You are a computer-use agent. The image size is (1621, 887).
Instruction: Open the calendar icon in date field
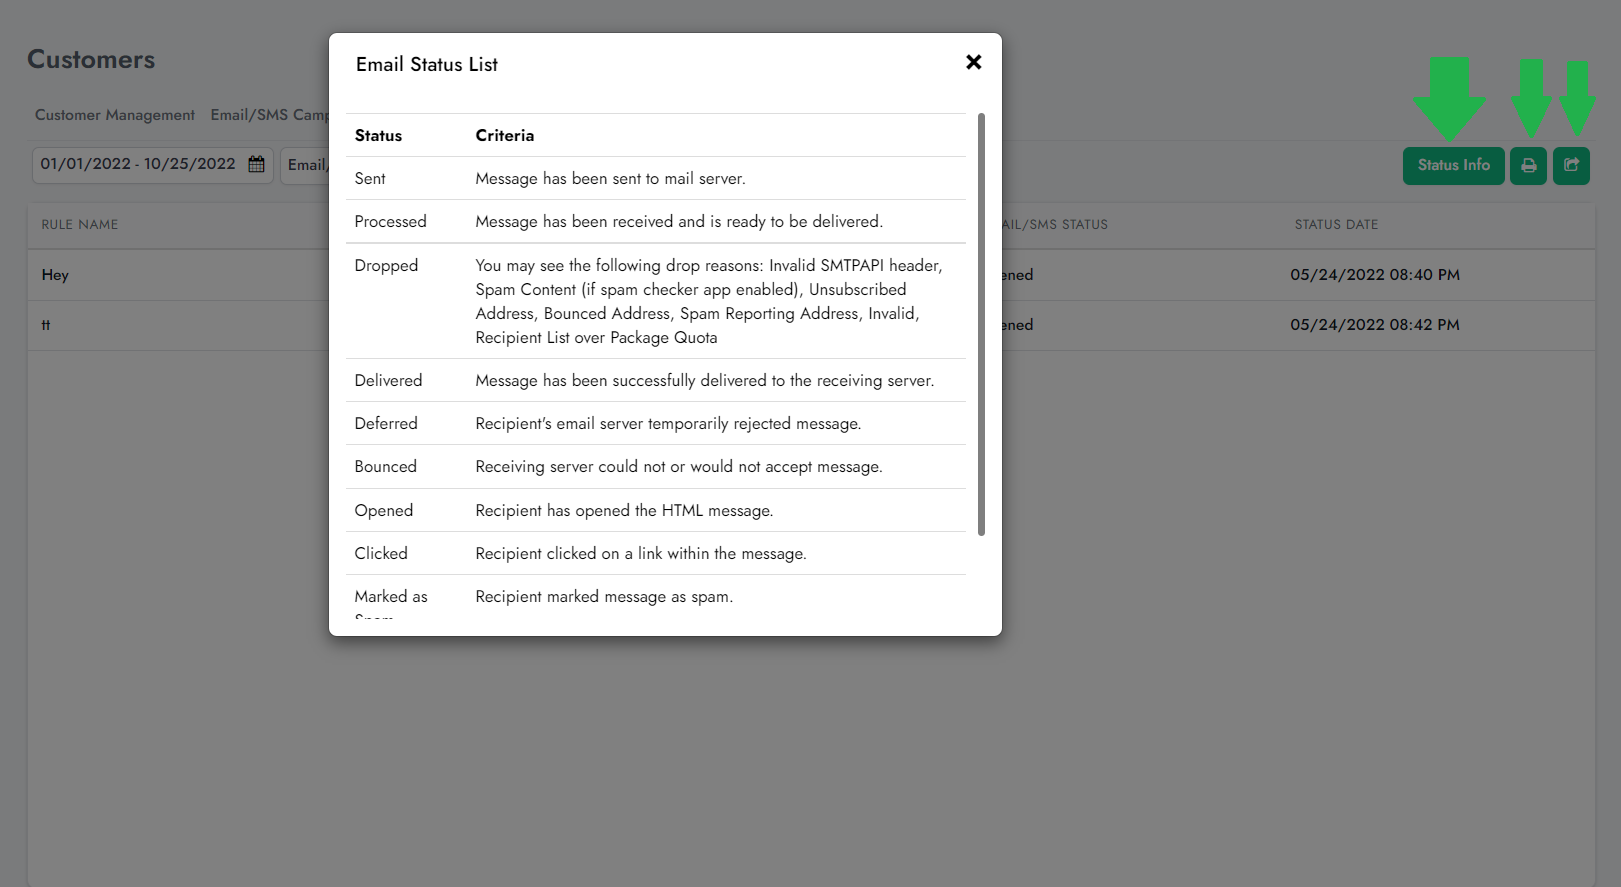(x=257, y=165)
